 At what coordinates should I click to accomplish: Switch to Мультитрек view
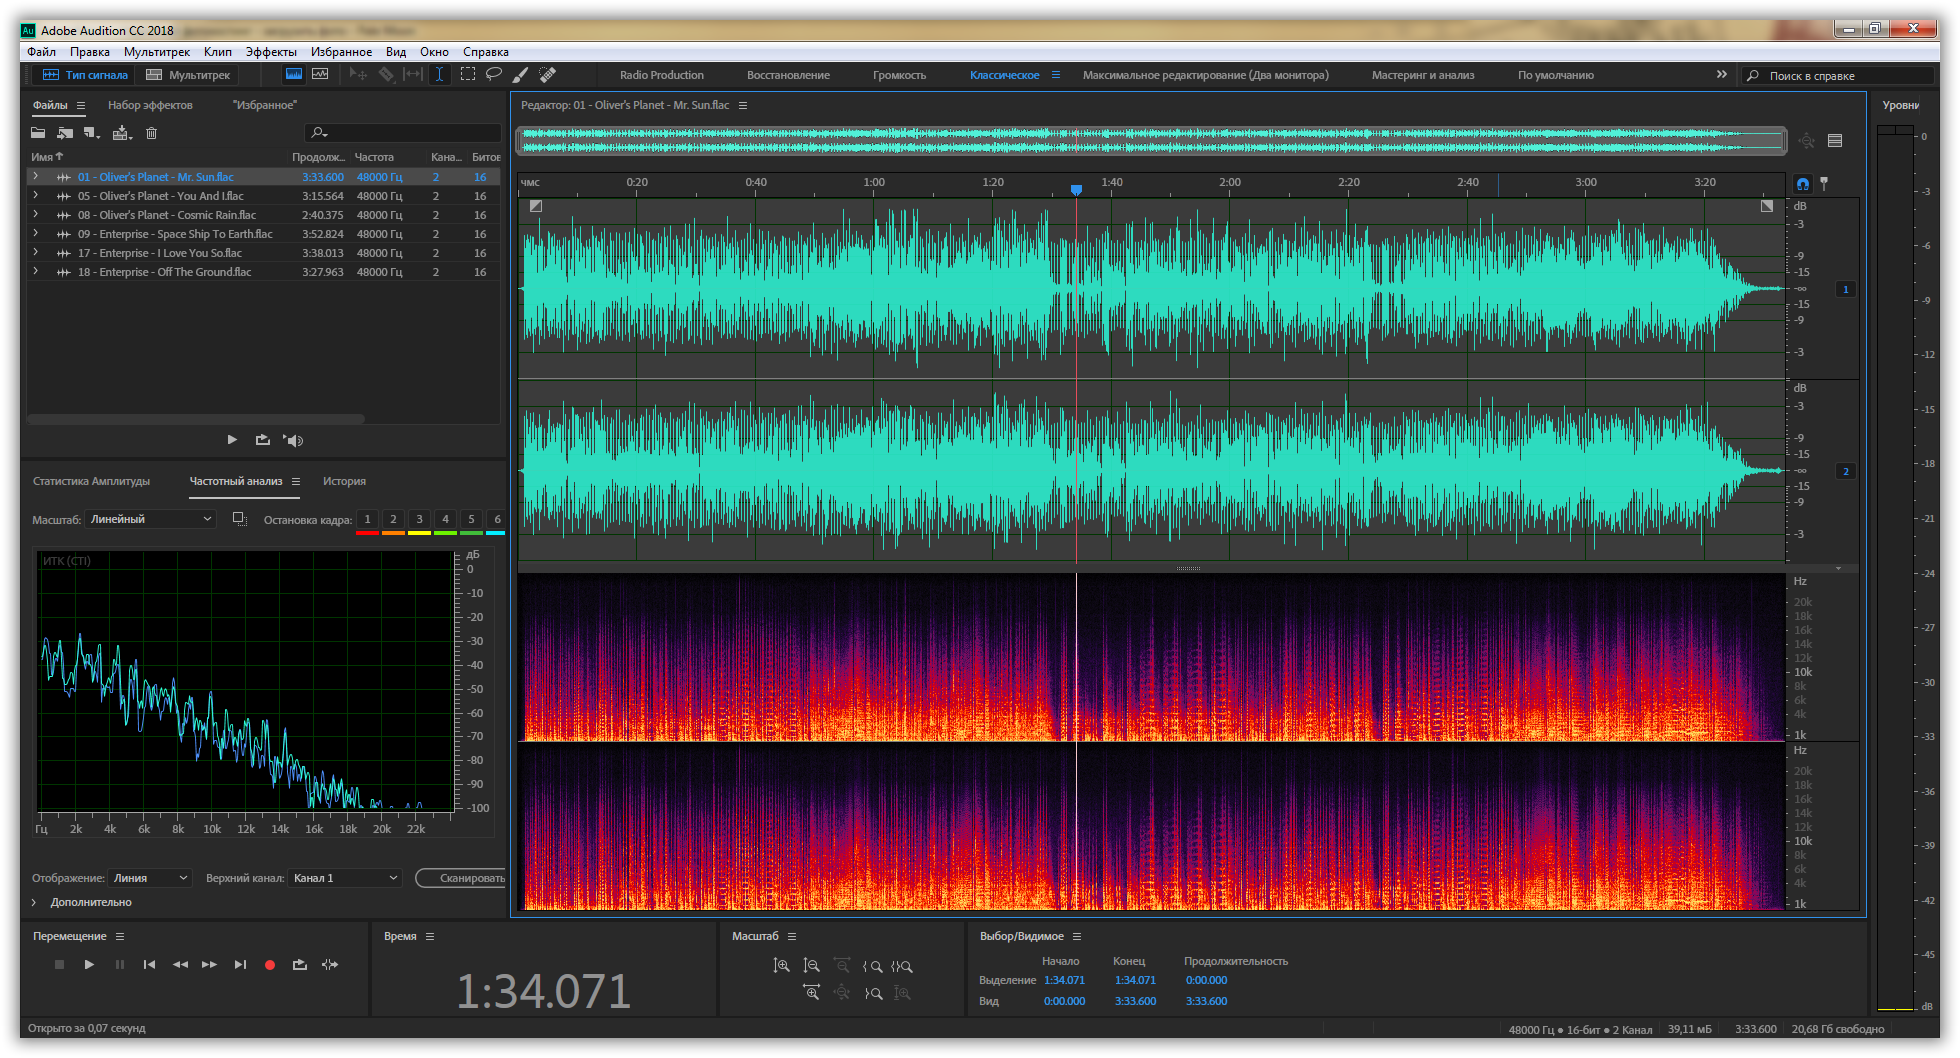pyautogui.click(x=189, y=75)
